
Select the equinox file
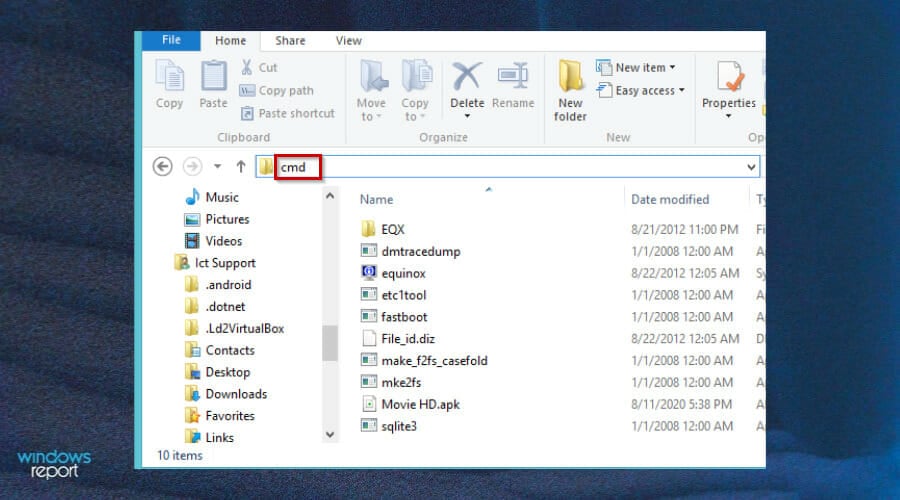[x=393, y=273]
